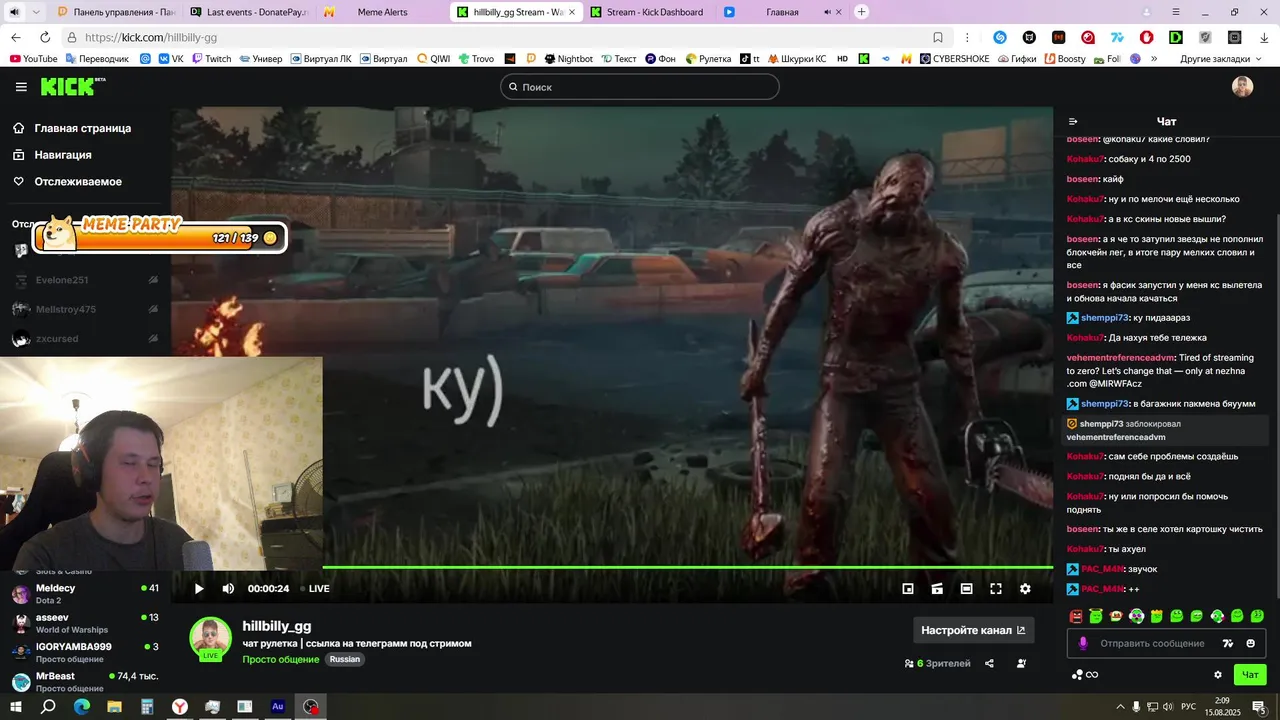1280x720 pixels.
Task: Click the share stream icon
Action: pyautogui.click(x=989, y=663)
